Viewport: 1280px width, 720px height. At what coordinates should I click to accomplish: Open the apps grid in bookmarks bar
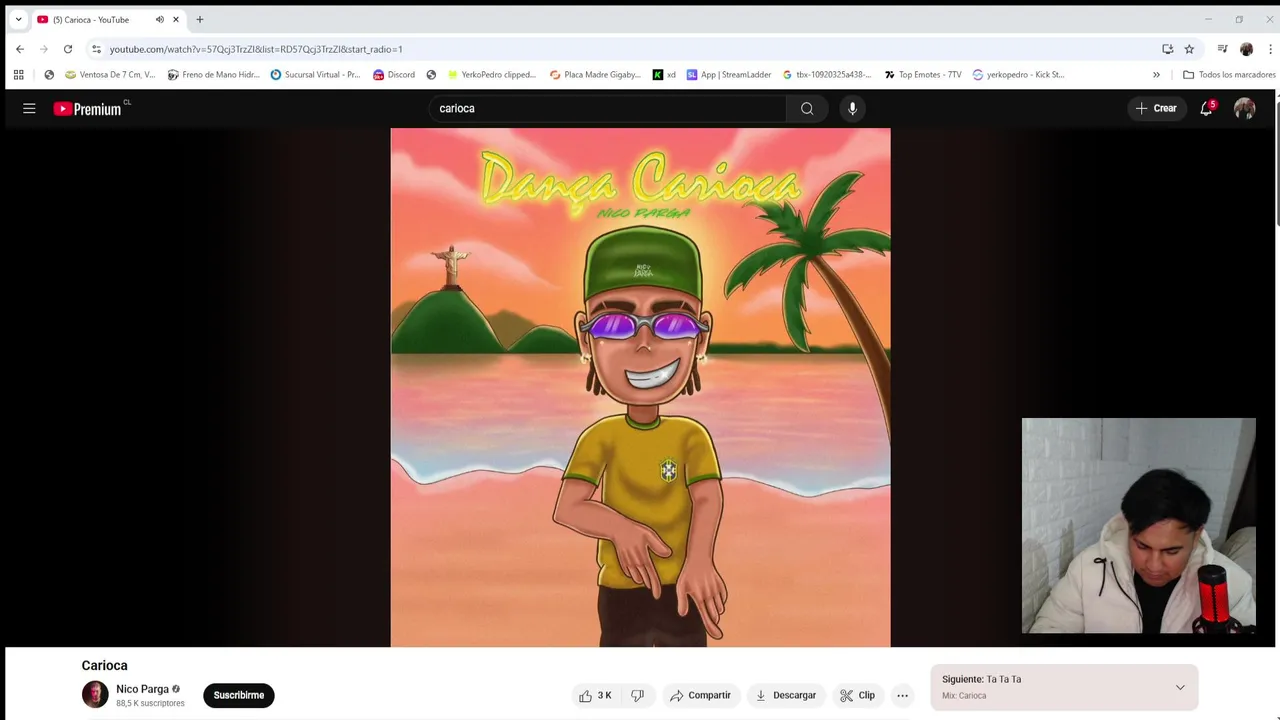[18, 74]
